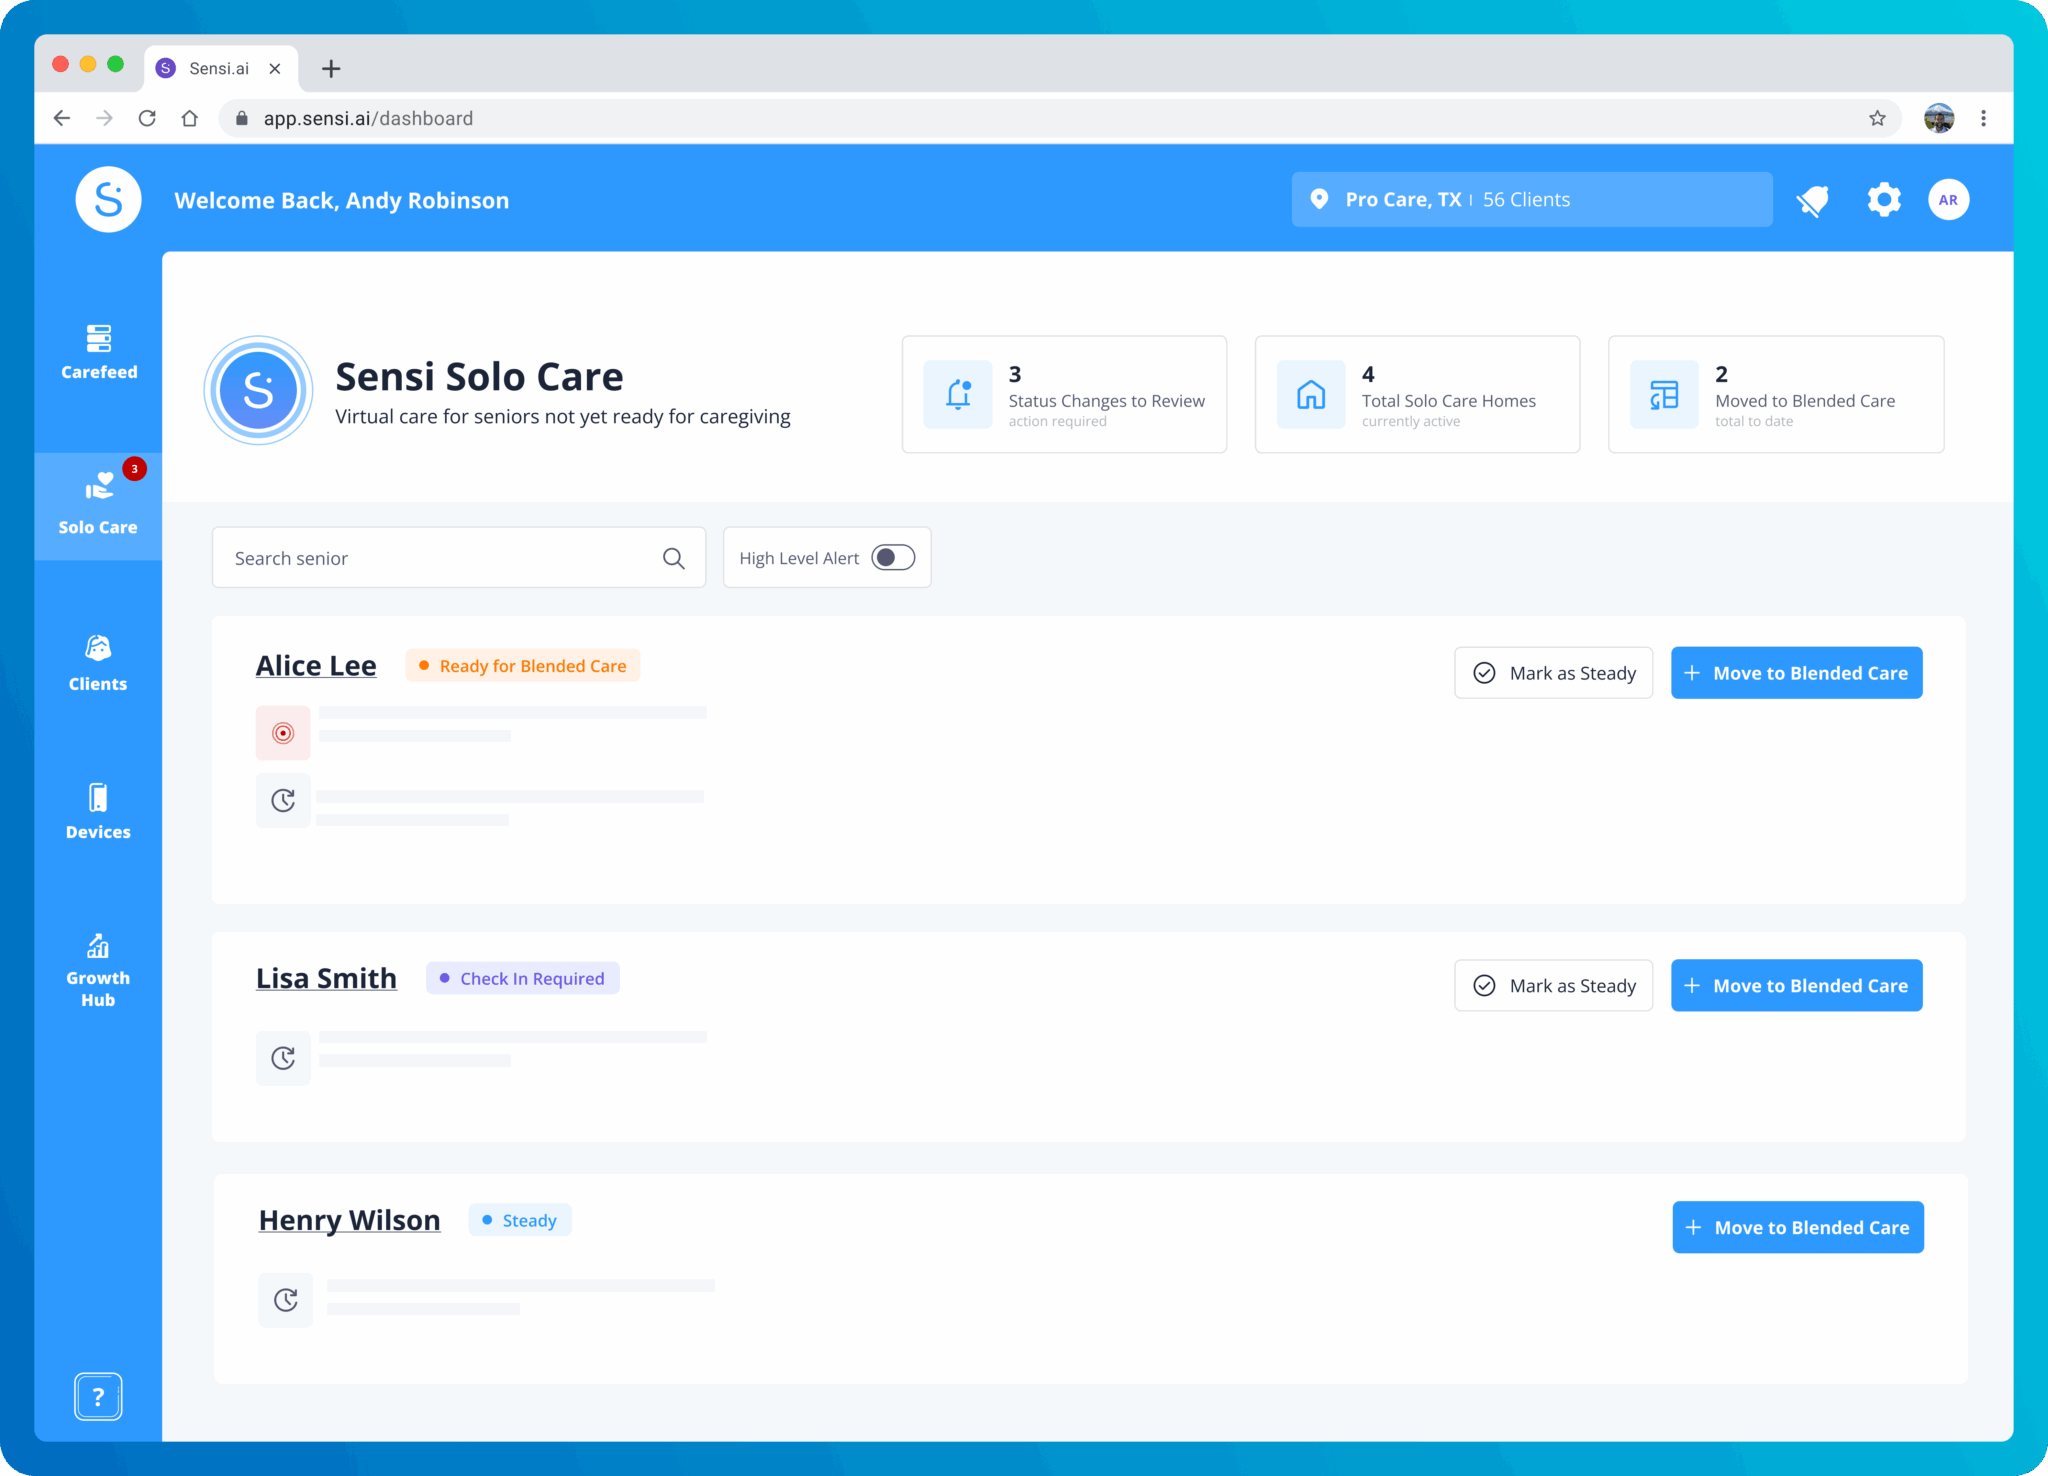Viewport: 2048px width, 1476px height.
Task: Open the Pro Care, TX location selector
Action: [1531, 199]
